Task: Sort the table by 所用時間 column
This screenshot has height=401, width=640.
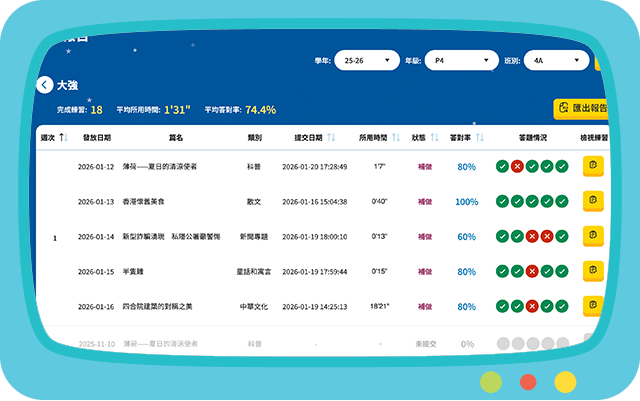Action: pos(396,138)
